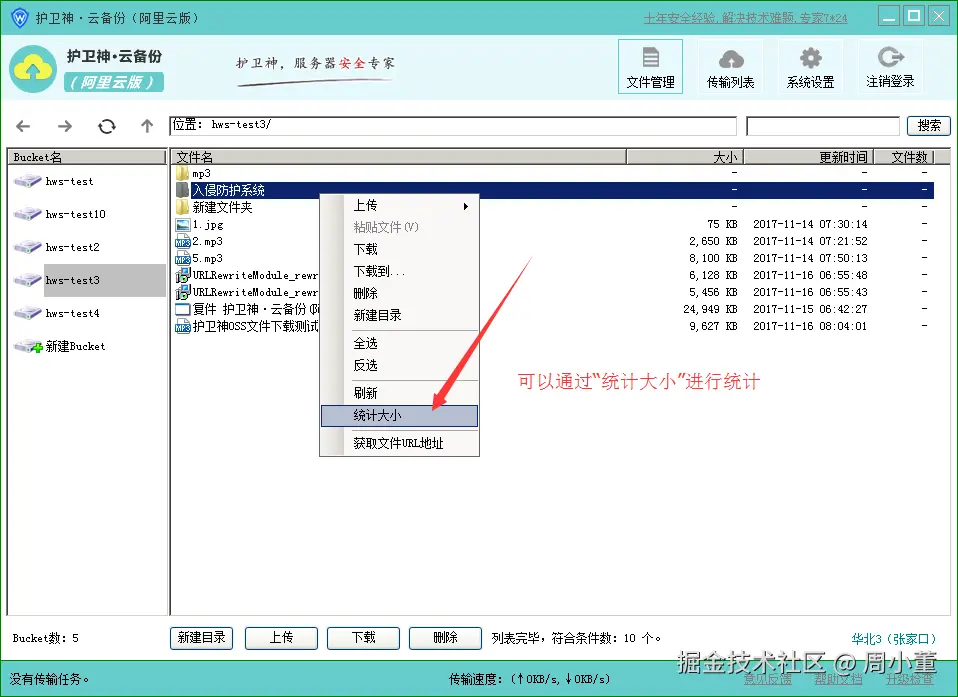
Task: Click the 1.jpg image file icon
Action: (x=183, y=224)
